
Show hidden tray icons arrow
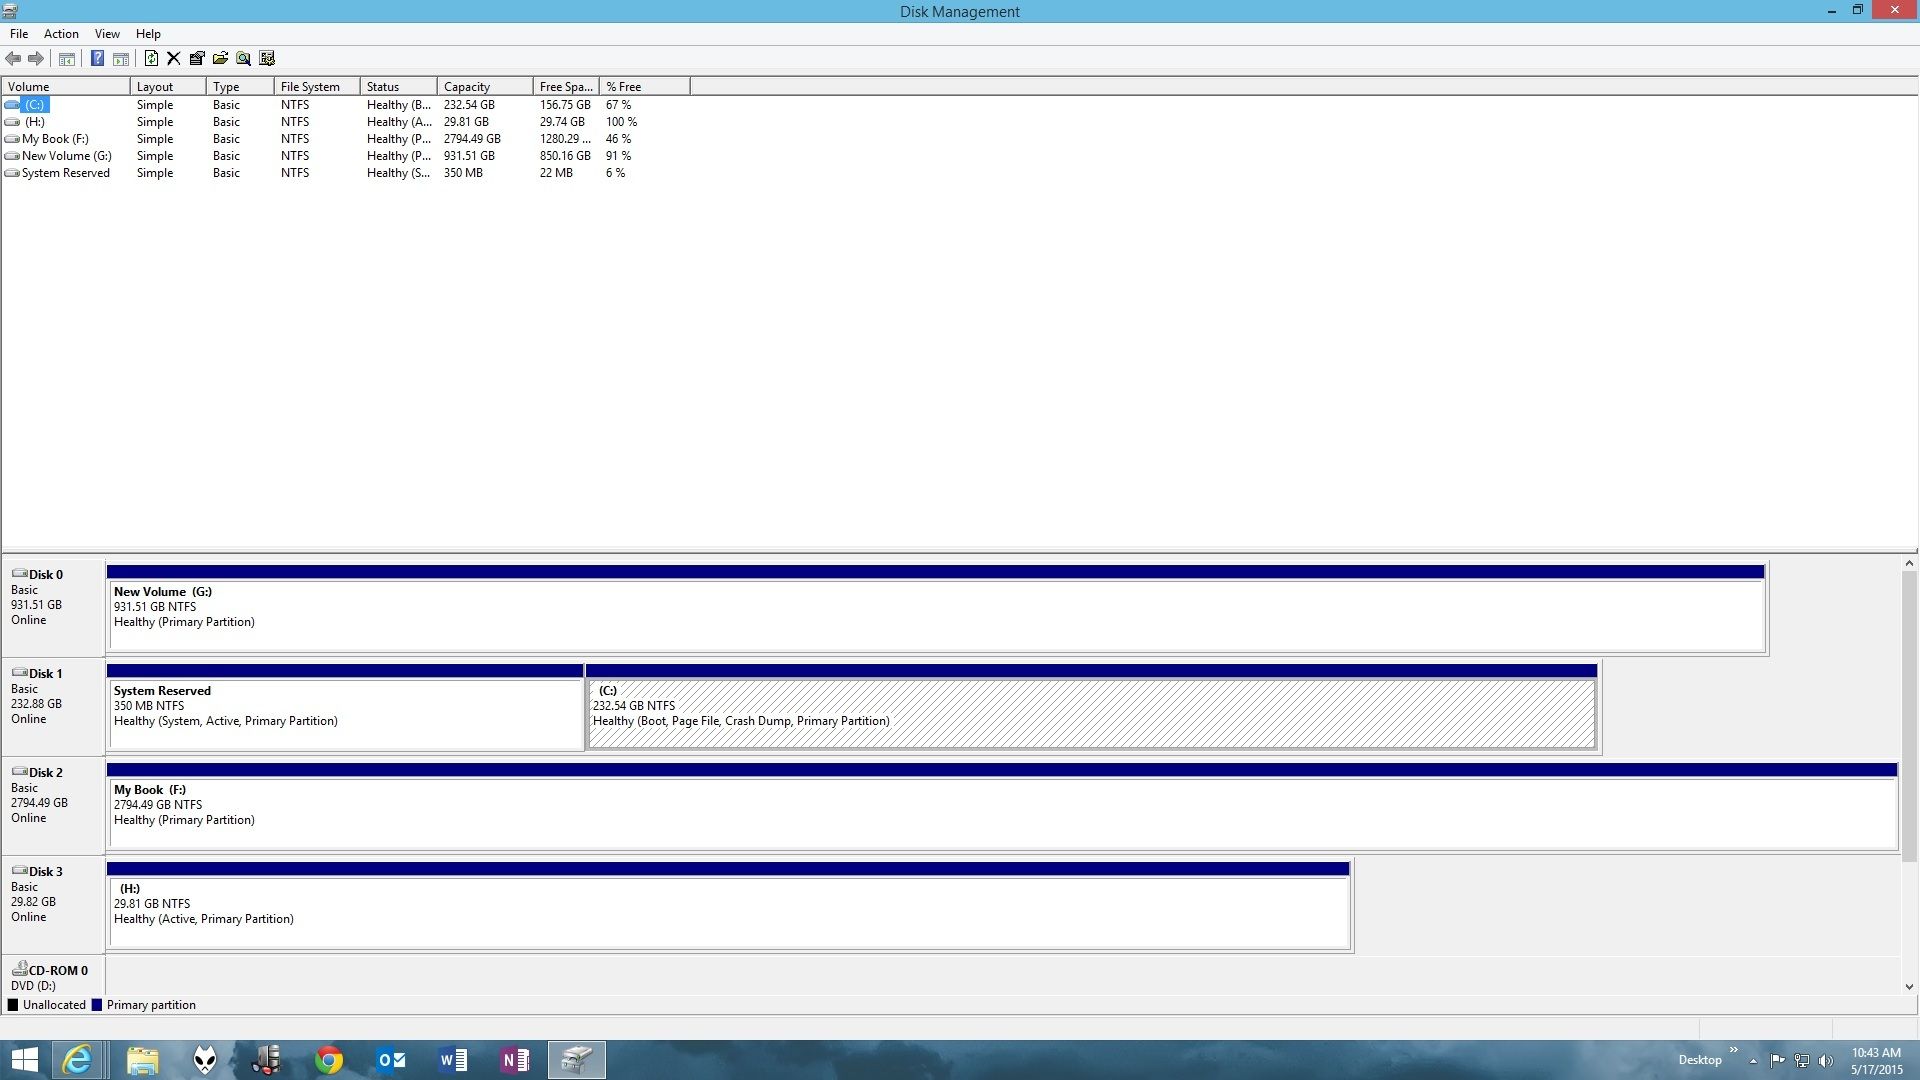click(x=1753, y=1061)
